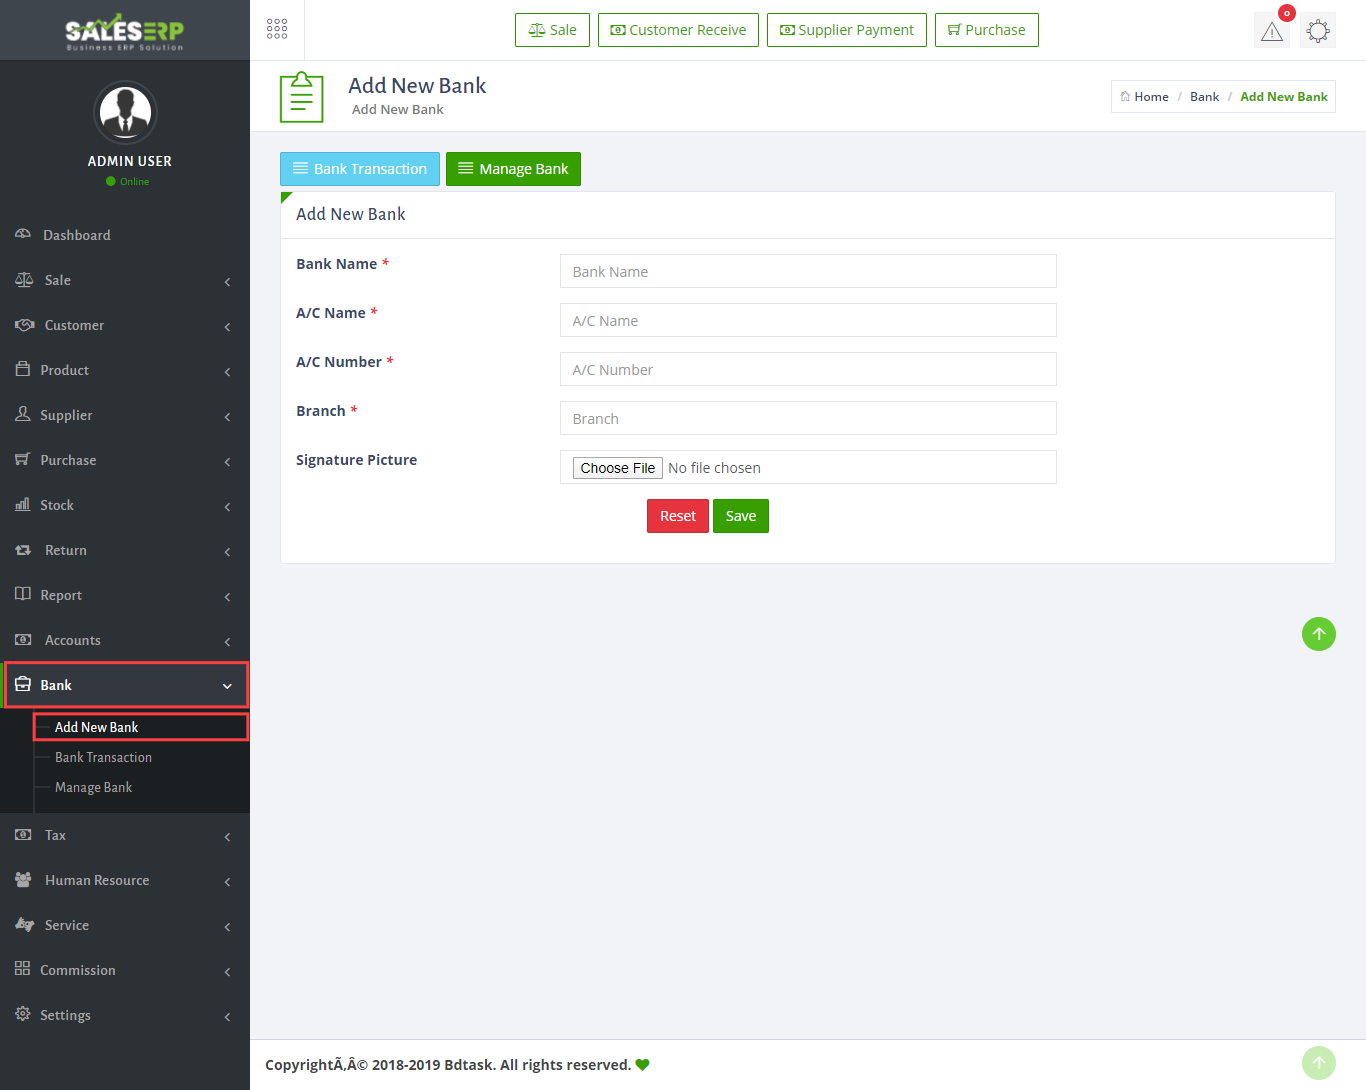Viewport: 1366px width, 1090px height.
Task: Focus the Branch input field
Action: (808, 418)
